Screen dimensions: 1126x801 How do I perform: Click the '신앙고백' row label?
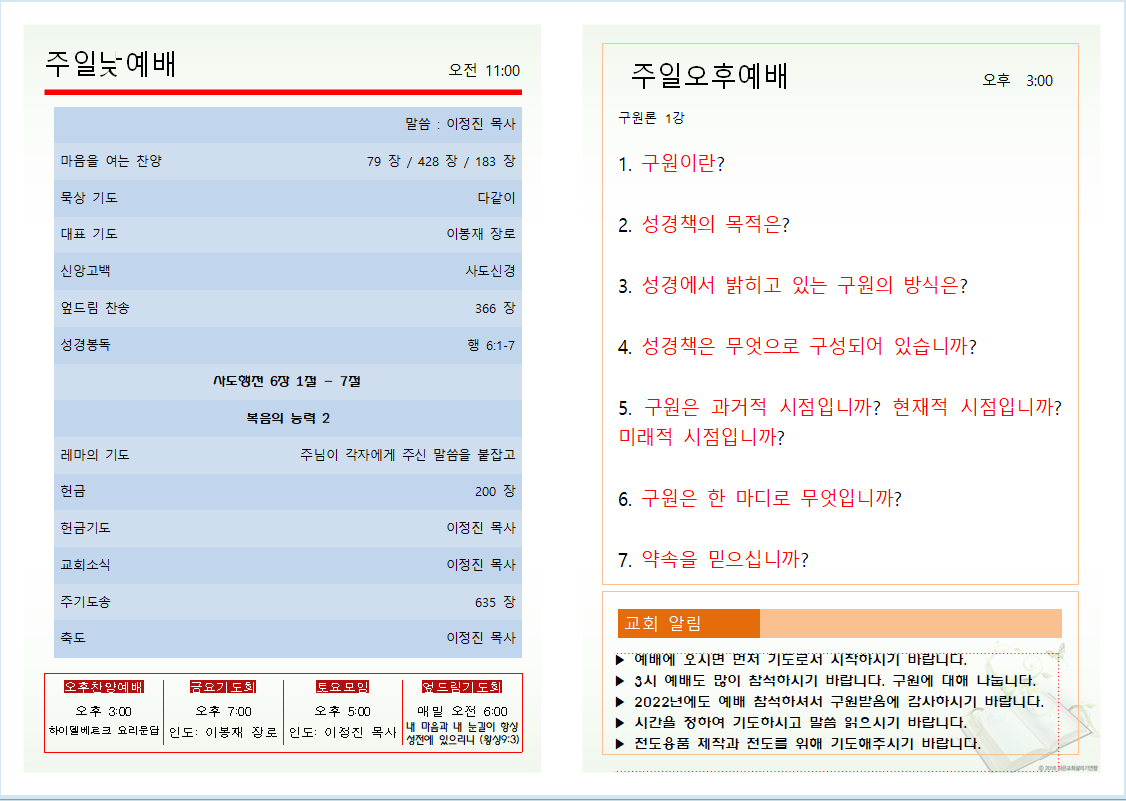click(x=85, y=271)
